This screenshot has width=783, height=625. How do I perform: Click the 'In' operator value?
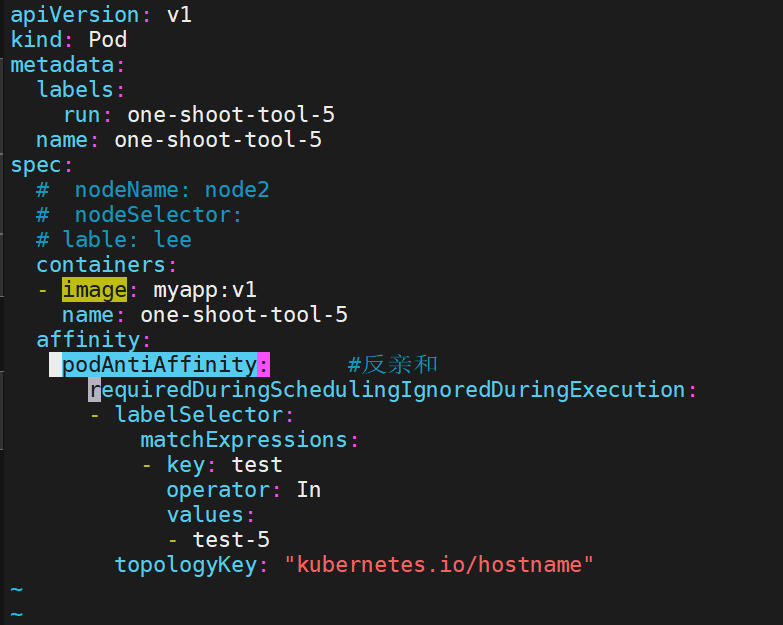click(309, 490)
